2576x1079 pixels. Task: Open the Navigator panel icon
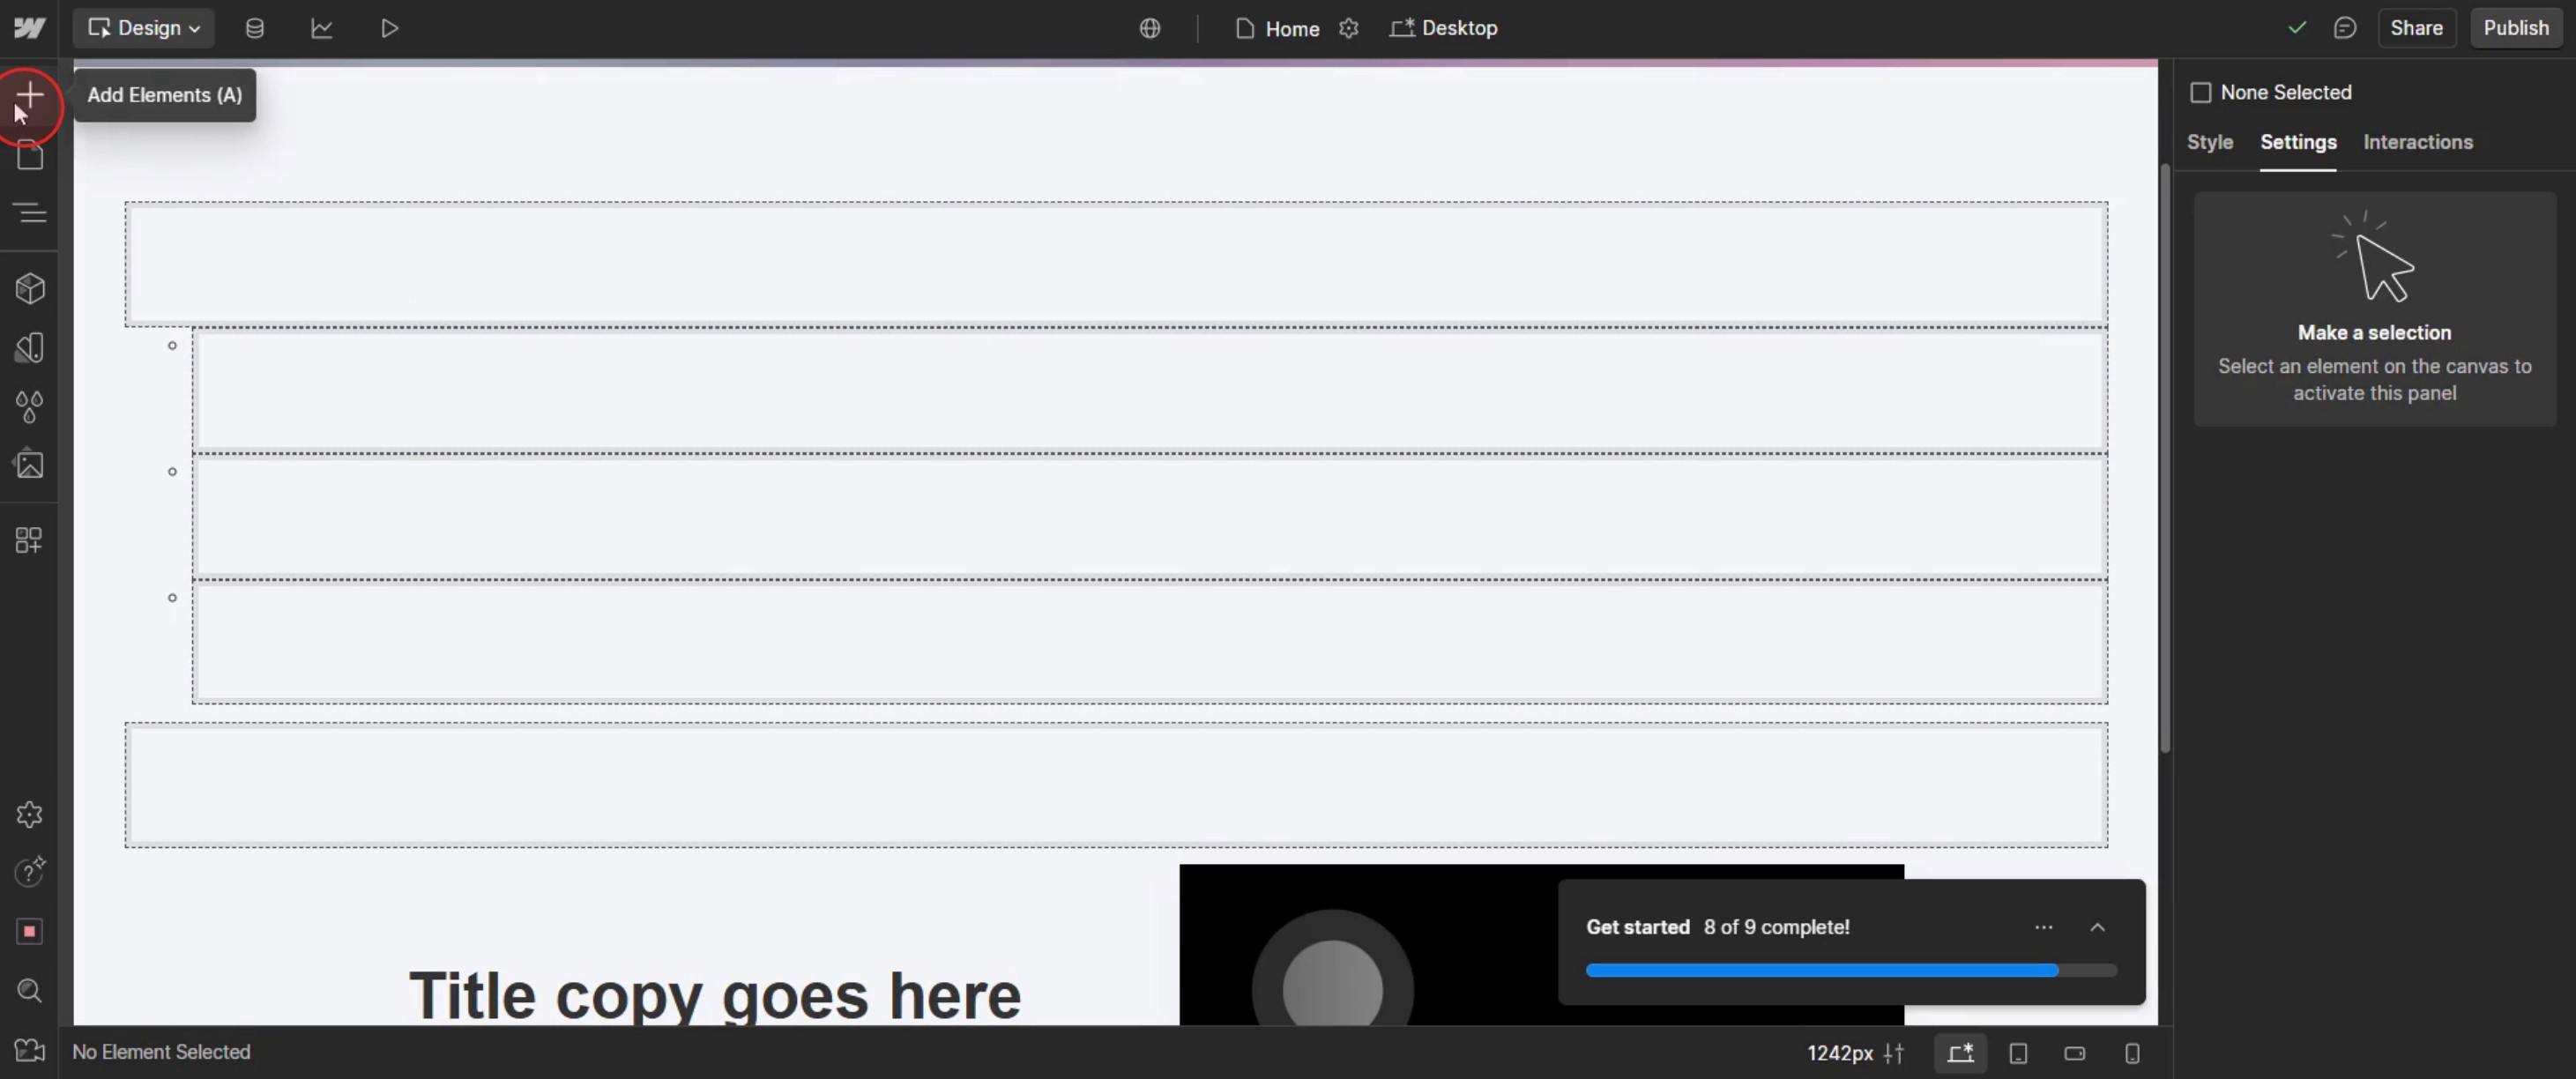(x=30, y=212)
